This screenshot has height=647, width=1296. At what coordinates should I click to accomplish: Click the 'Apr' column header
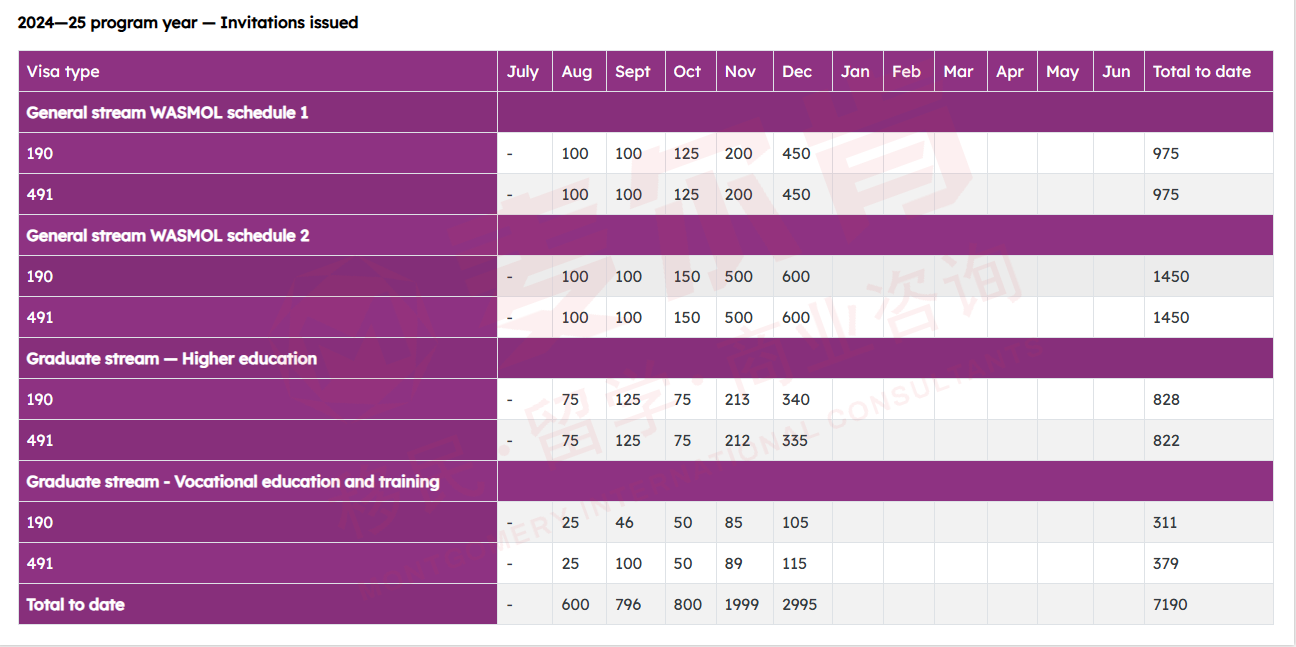coord(1010,72)
